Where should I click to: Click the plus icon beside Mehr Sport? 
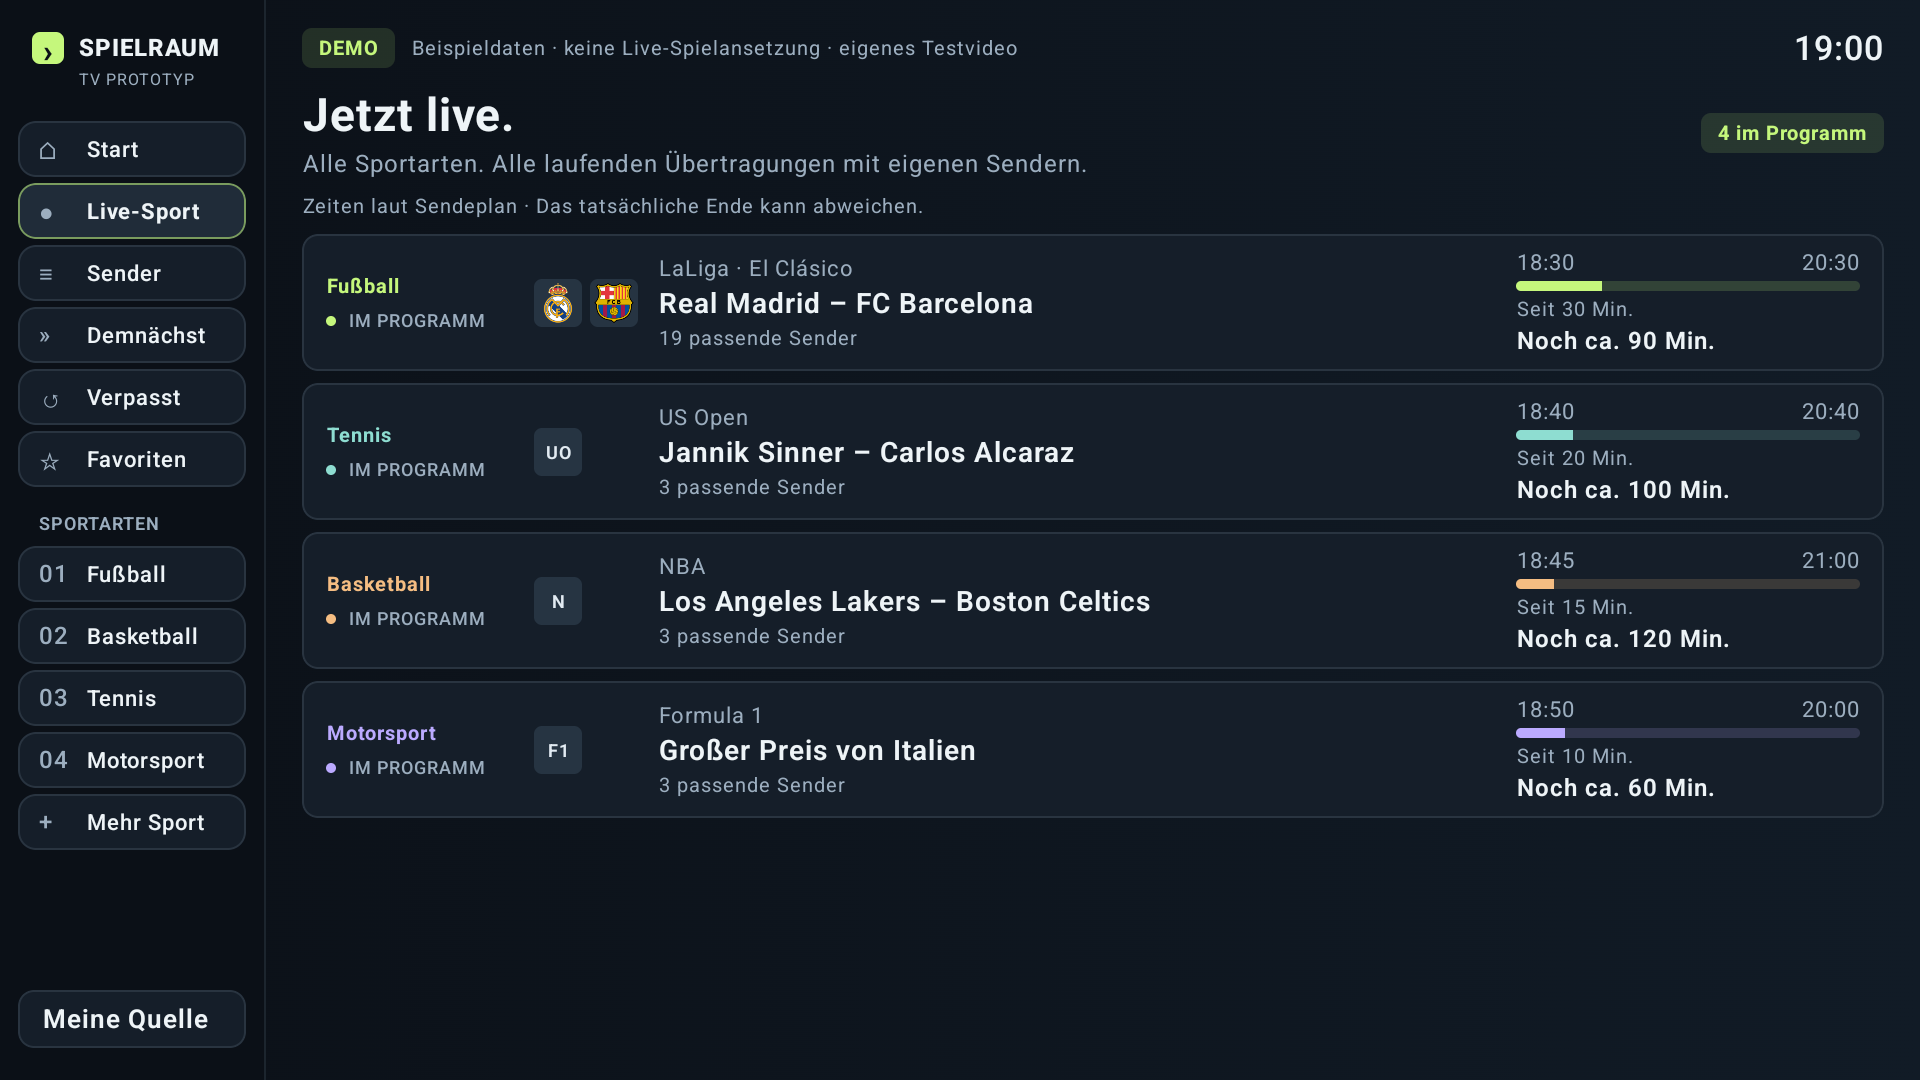pos(46,822)
